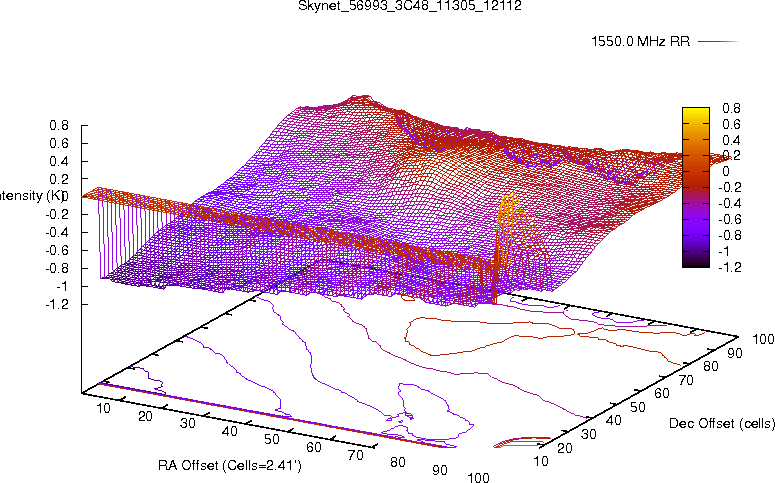Image resolution: width=775 pixels, height=483 pixels.
Task: Click tick 80 on the Dec Offset axis
Action: [711, 366]
